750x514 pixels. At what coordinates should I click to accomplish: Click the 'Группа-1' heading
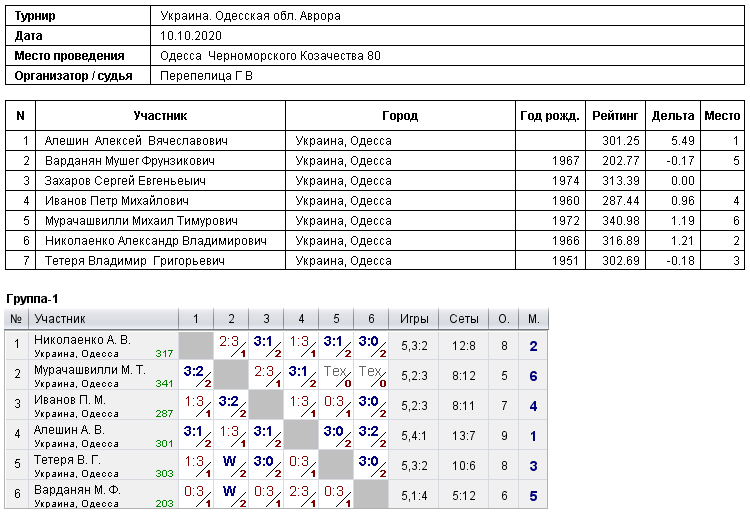[33, 299]
